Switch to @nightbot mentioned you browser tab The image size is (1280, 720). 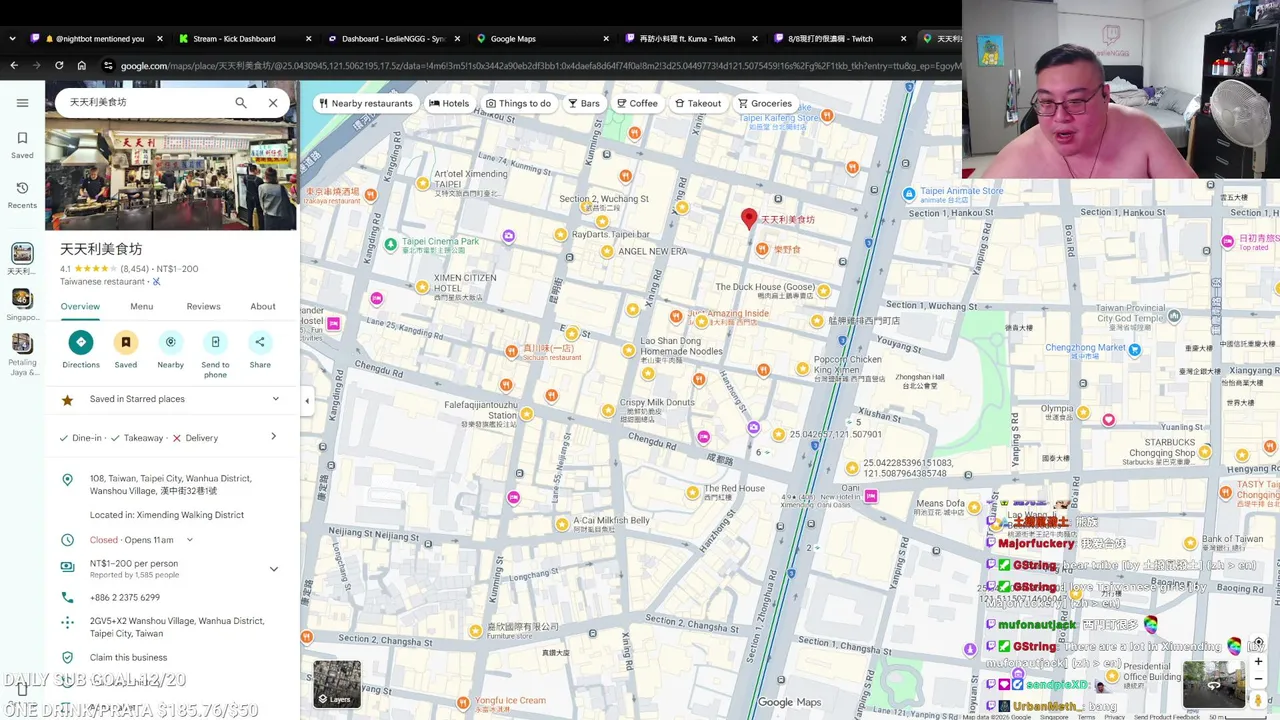coord(96,39)
